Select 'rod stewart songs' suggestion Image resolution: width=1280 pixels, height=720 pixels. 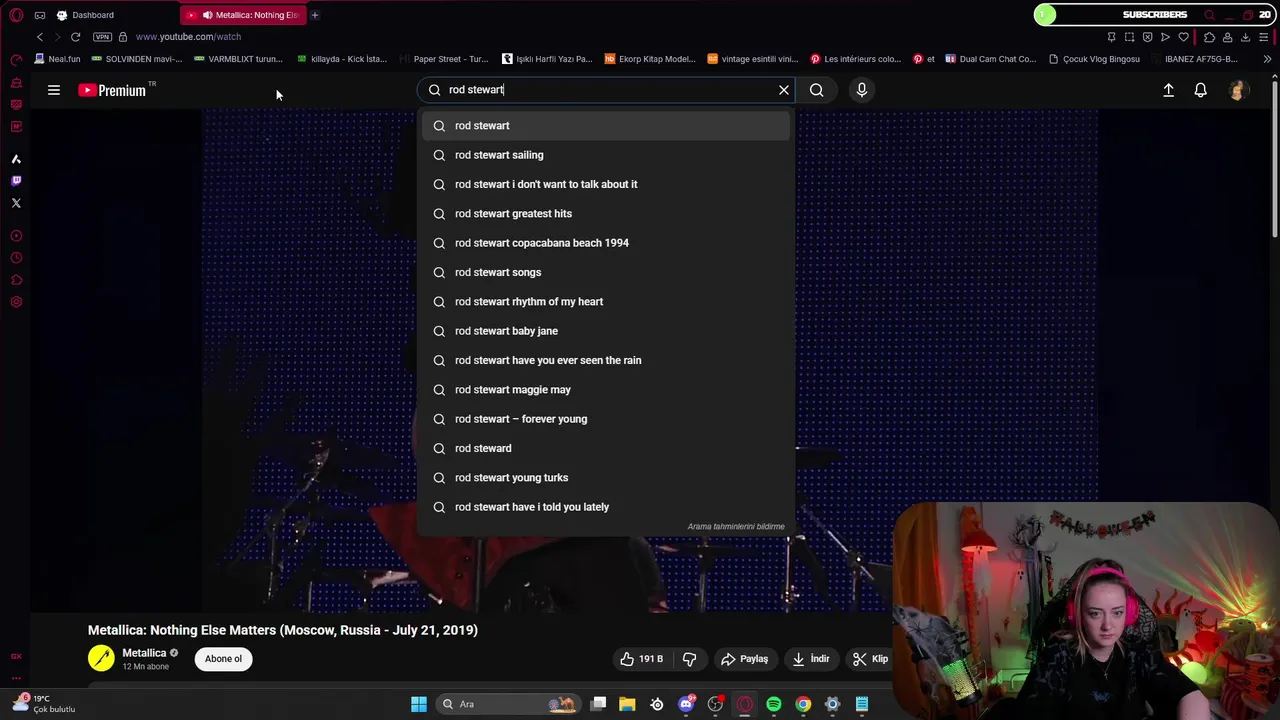605,272
